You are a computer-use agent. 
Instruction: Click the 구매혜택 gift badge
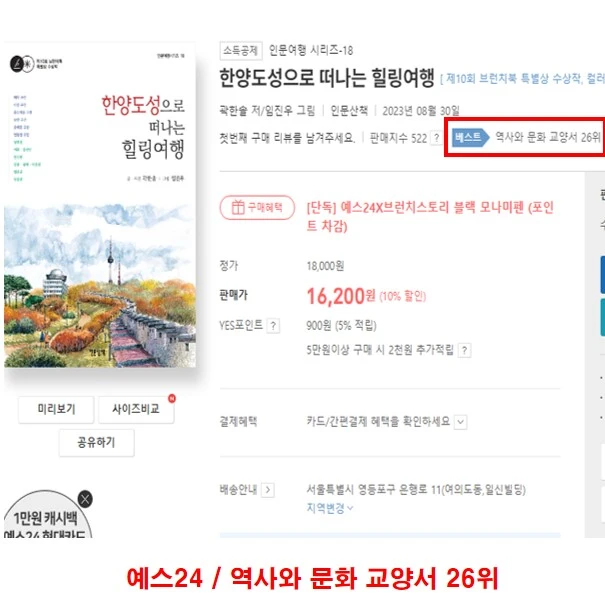click(x=257, y=208)
